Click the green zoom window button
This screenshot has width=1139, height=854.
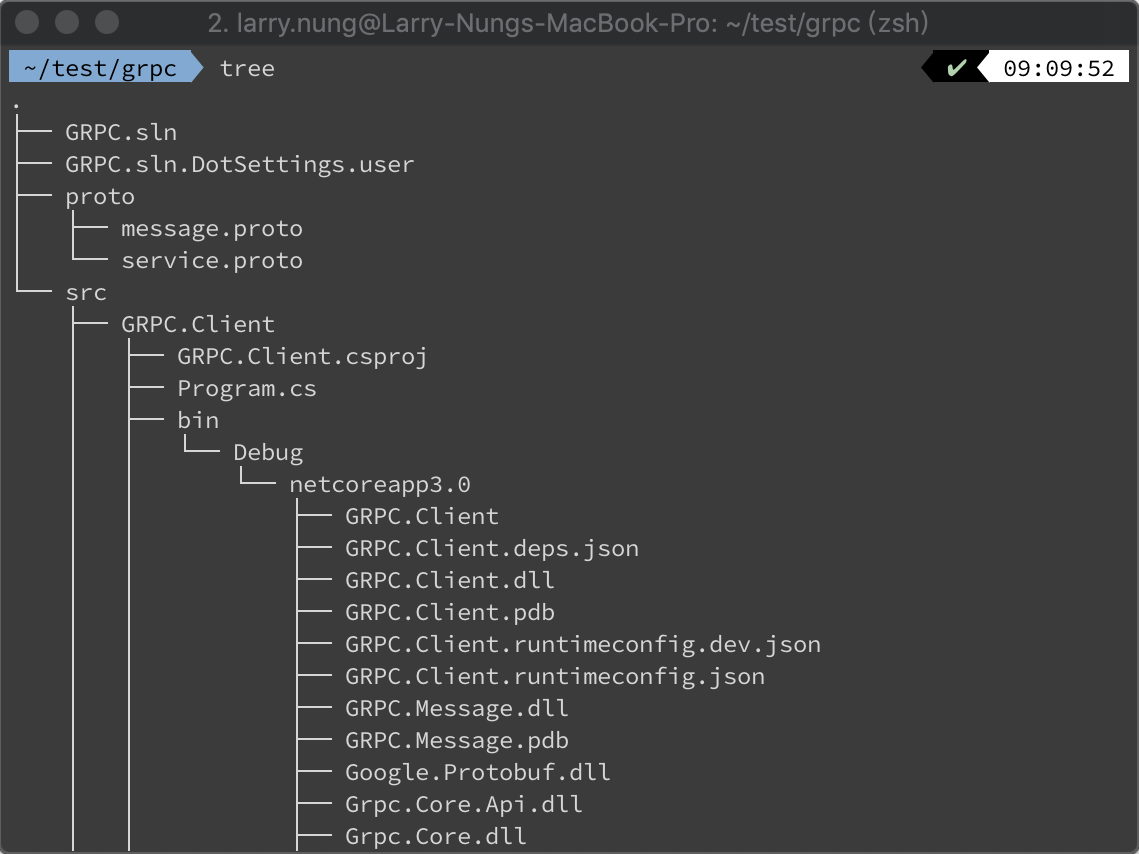107,22
